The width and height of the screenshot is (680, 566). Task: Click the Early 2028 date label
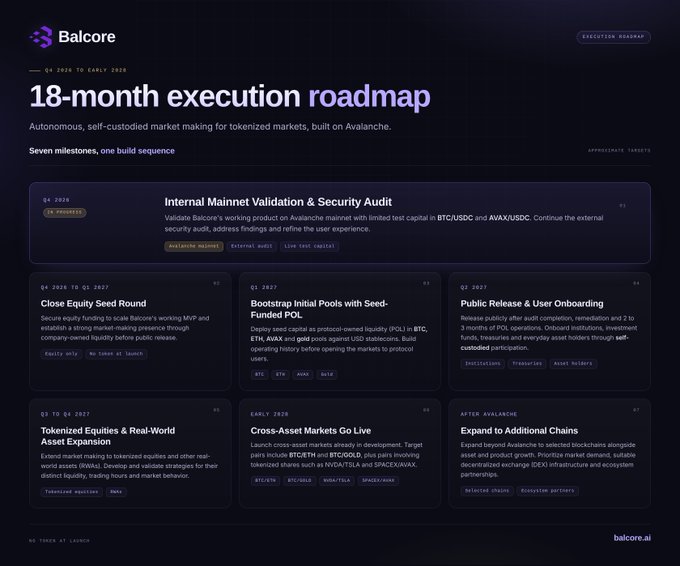pos(269,414)
